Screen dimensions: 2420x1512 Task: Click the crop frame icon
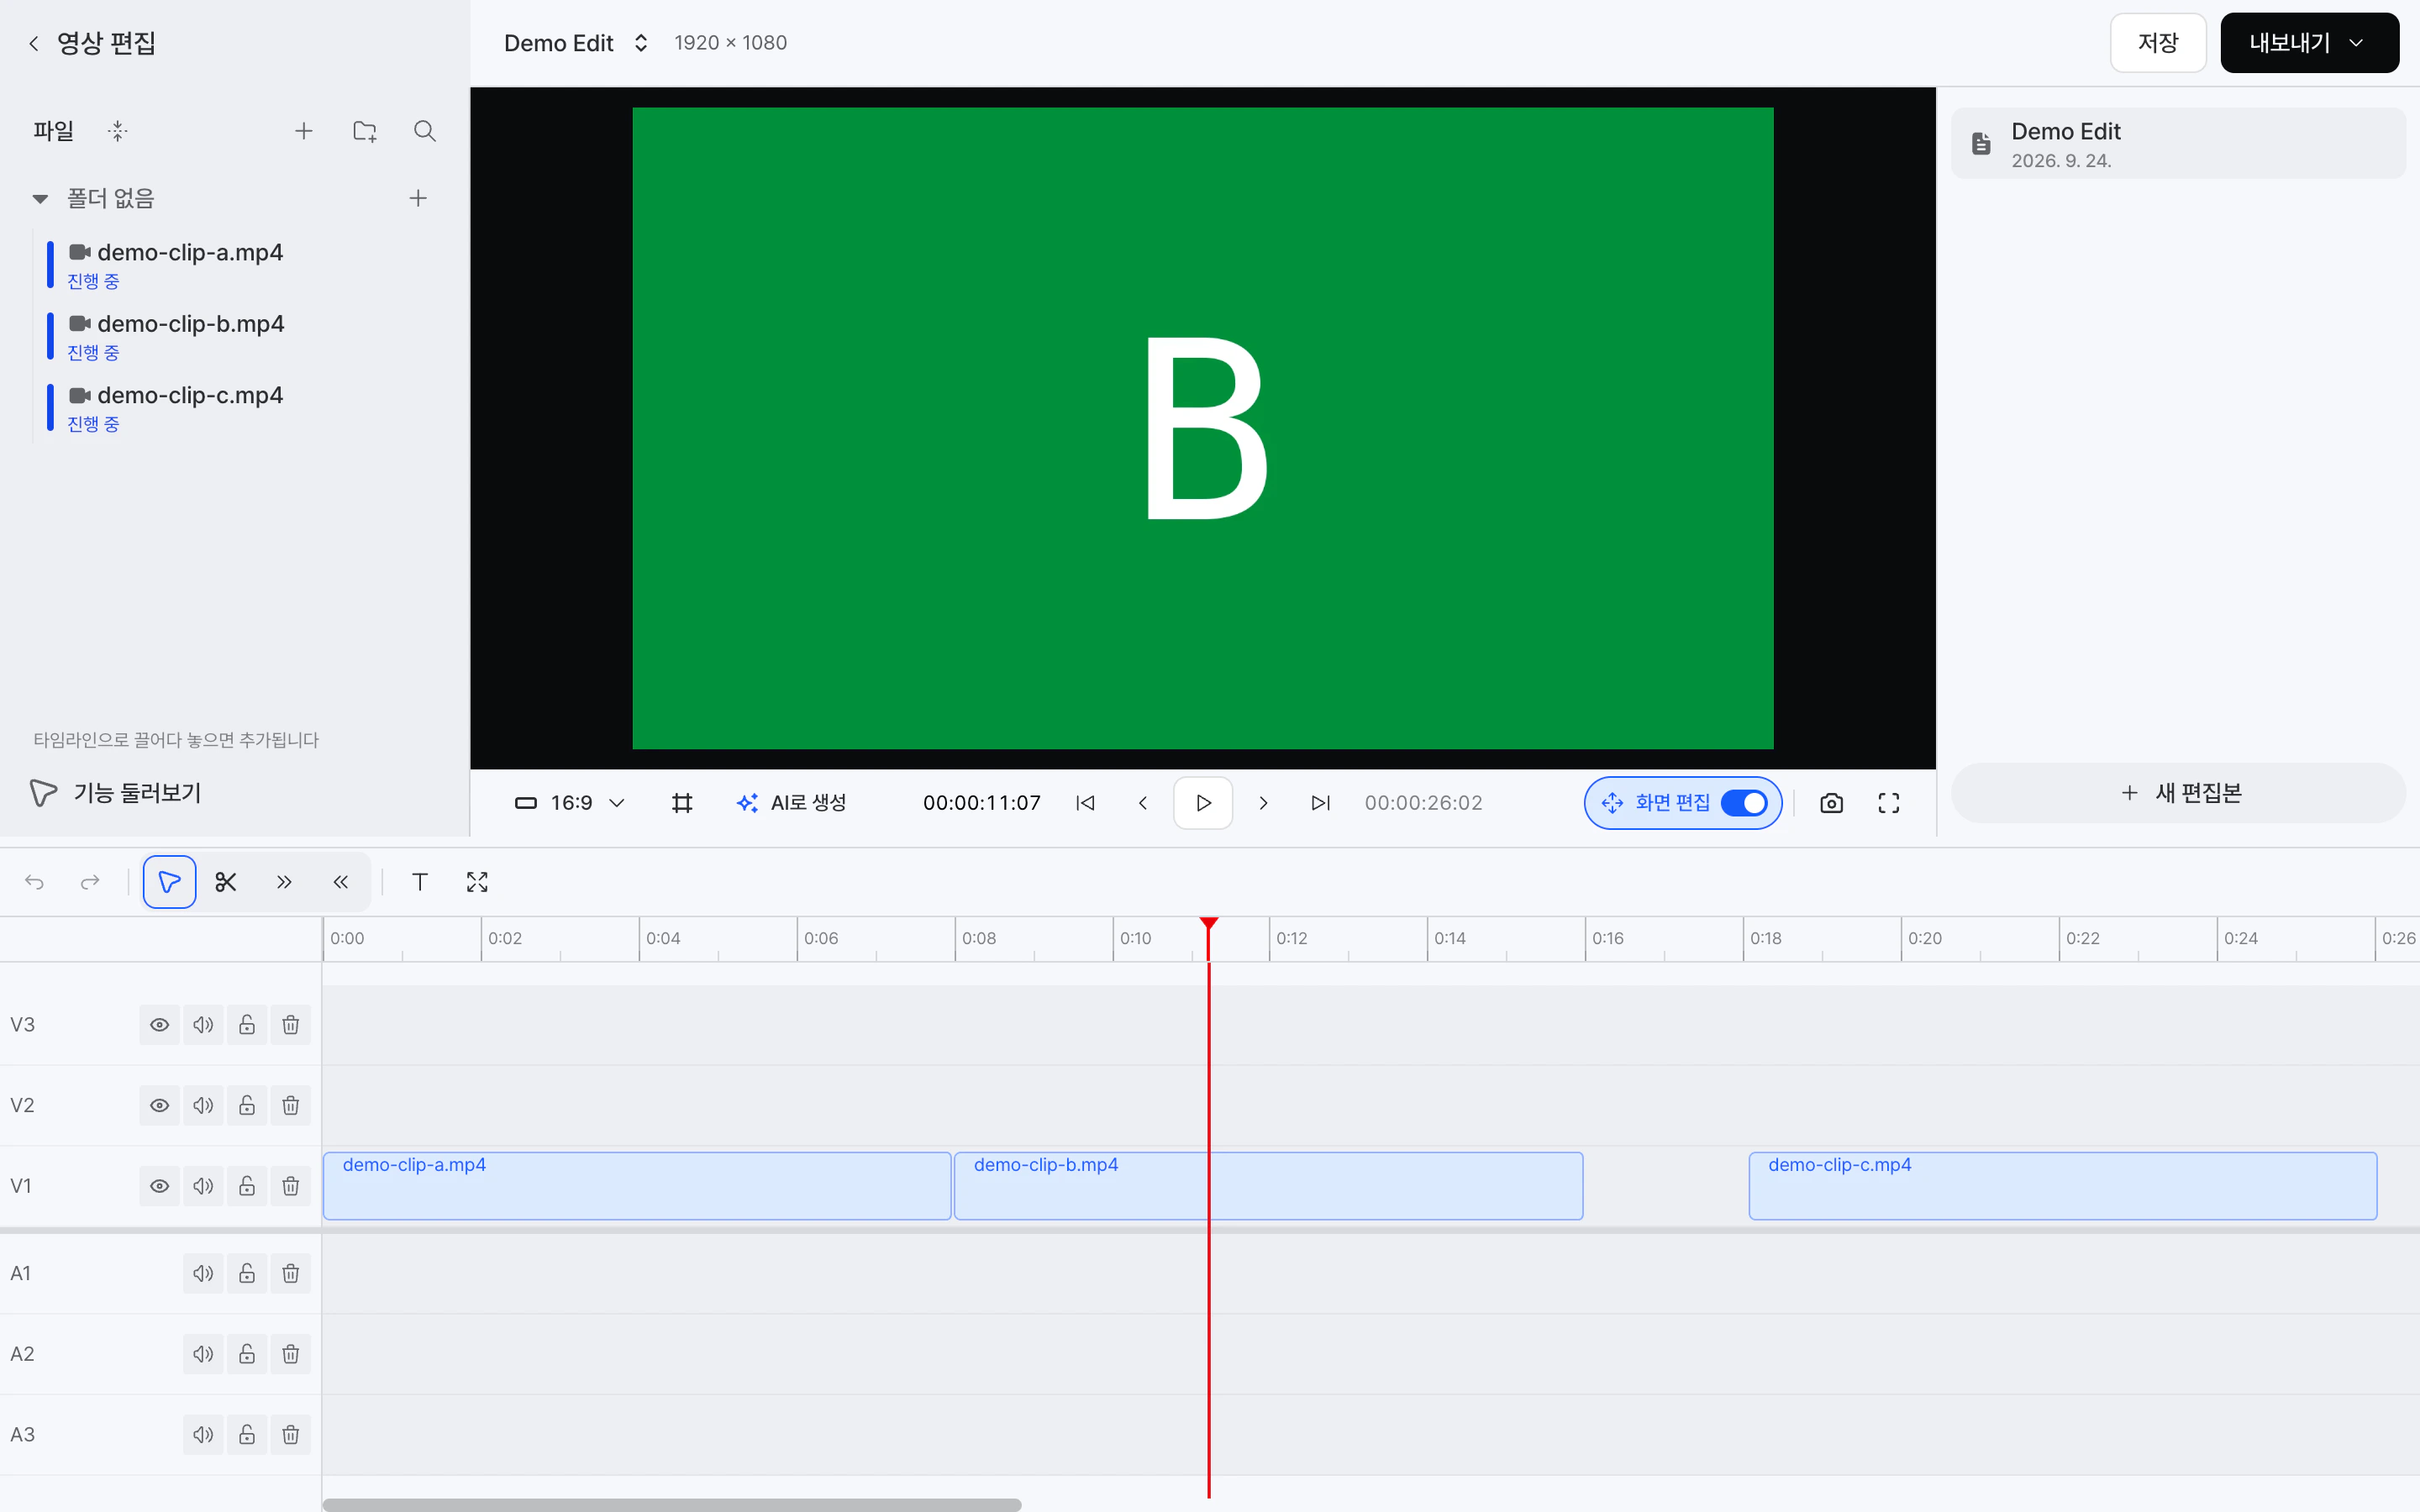682,803
